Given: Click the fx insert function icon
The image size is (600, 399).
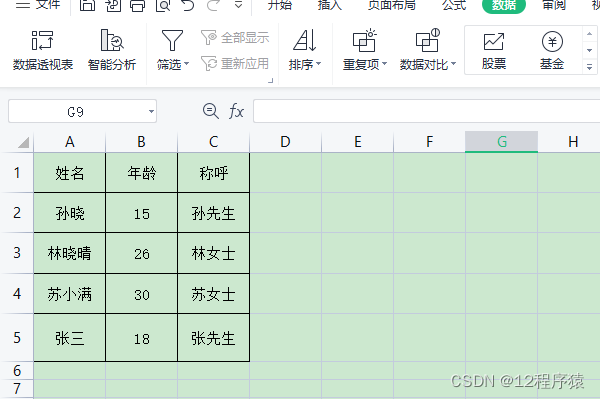Looking at the screenshot, I should point(236,111).
